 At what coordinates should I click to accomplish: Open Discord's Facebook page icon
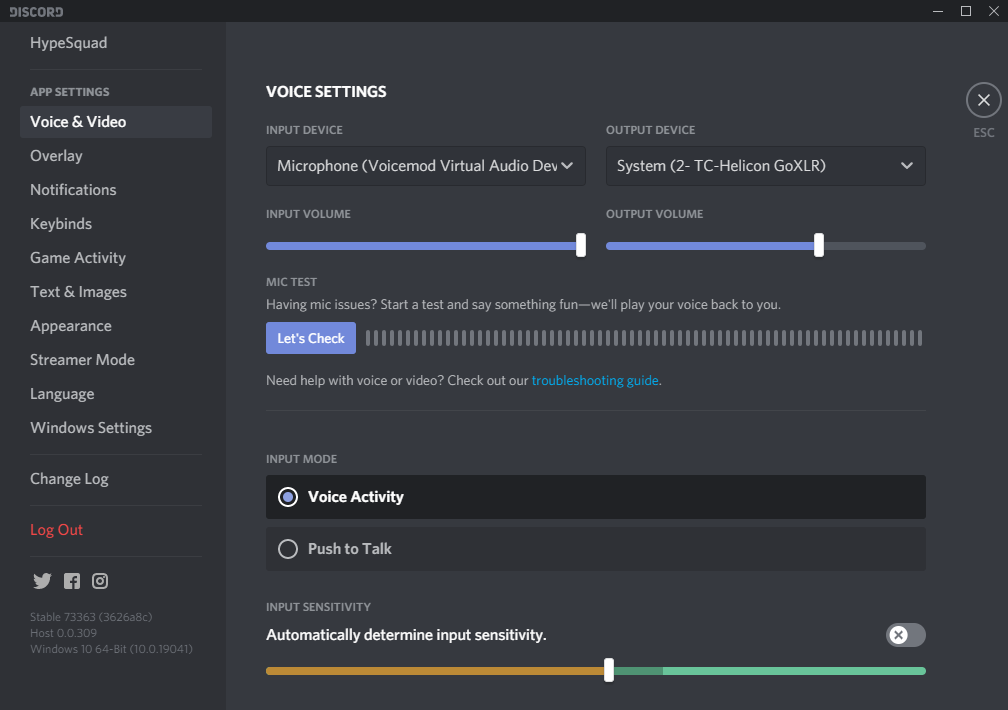(72, 581)
